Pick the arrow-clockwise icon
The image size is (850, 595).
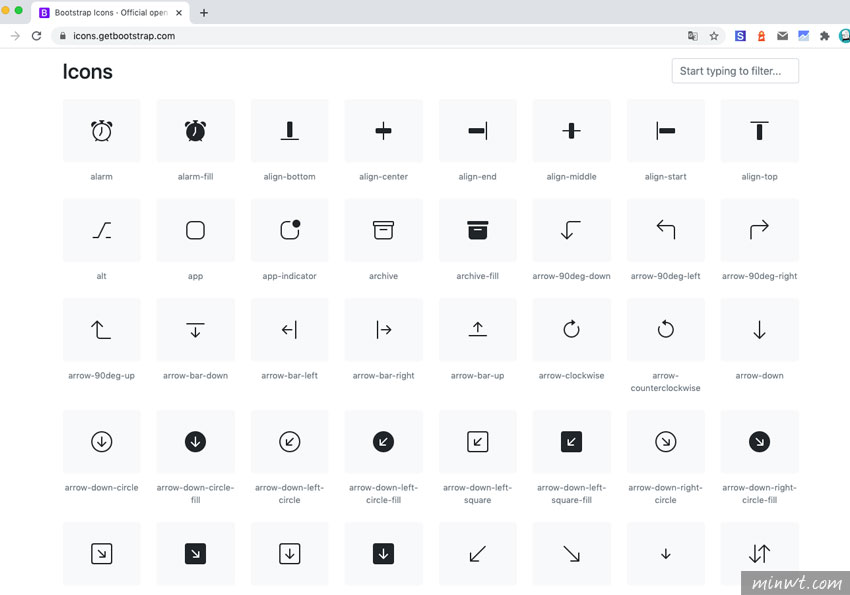(x=571, y=329)
